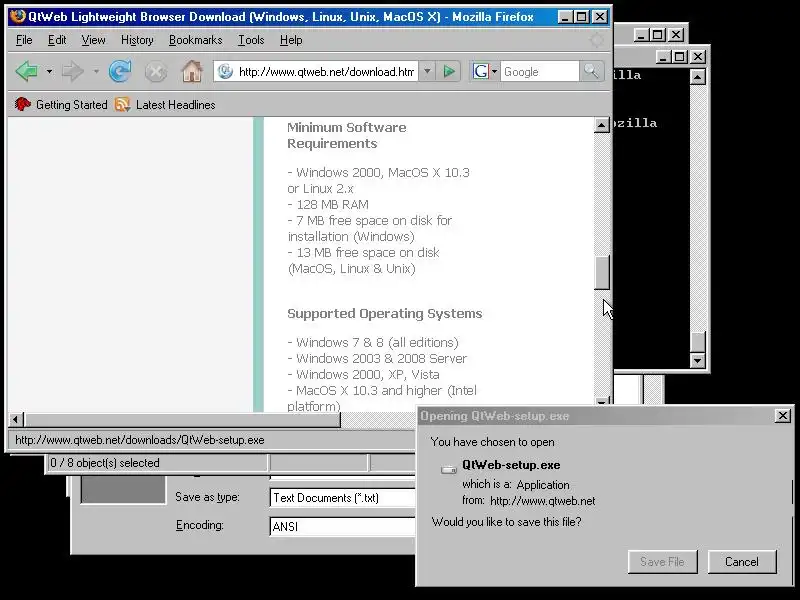Click the page vertical scrollbar thumb
The image size is (800, 600).
pos(602,272)
